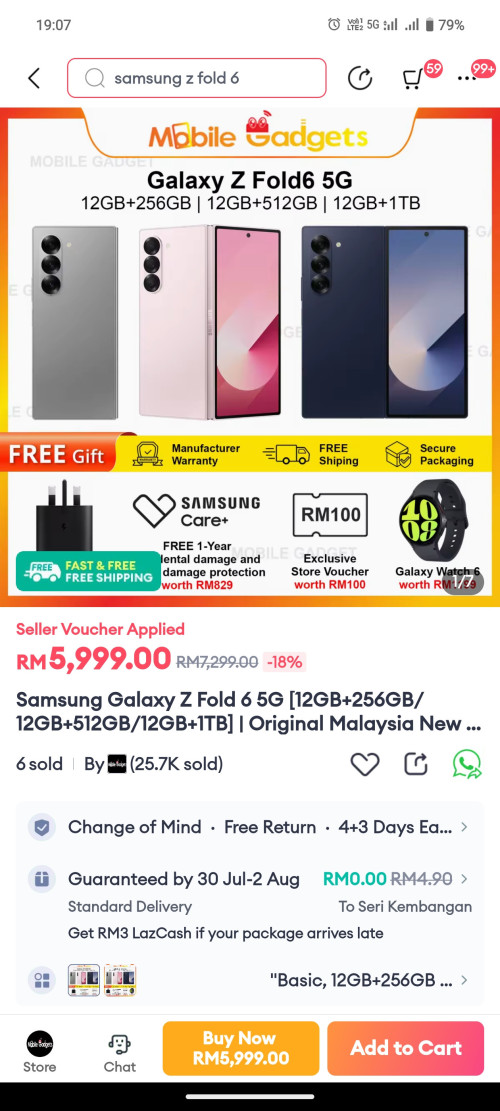Open the seller name next to 25.7K sold

(x=116, y=765)
